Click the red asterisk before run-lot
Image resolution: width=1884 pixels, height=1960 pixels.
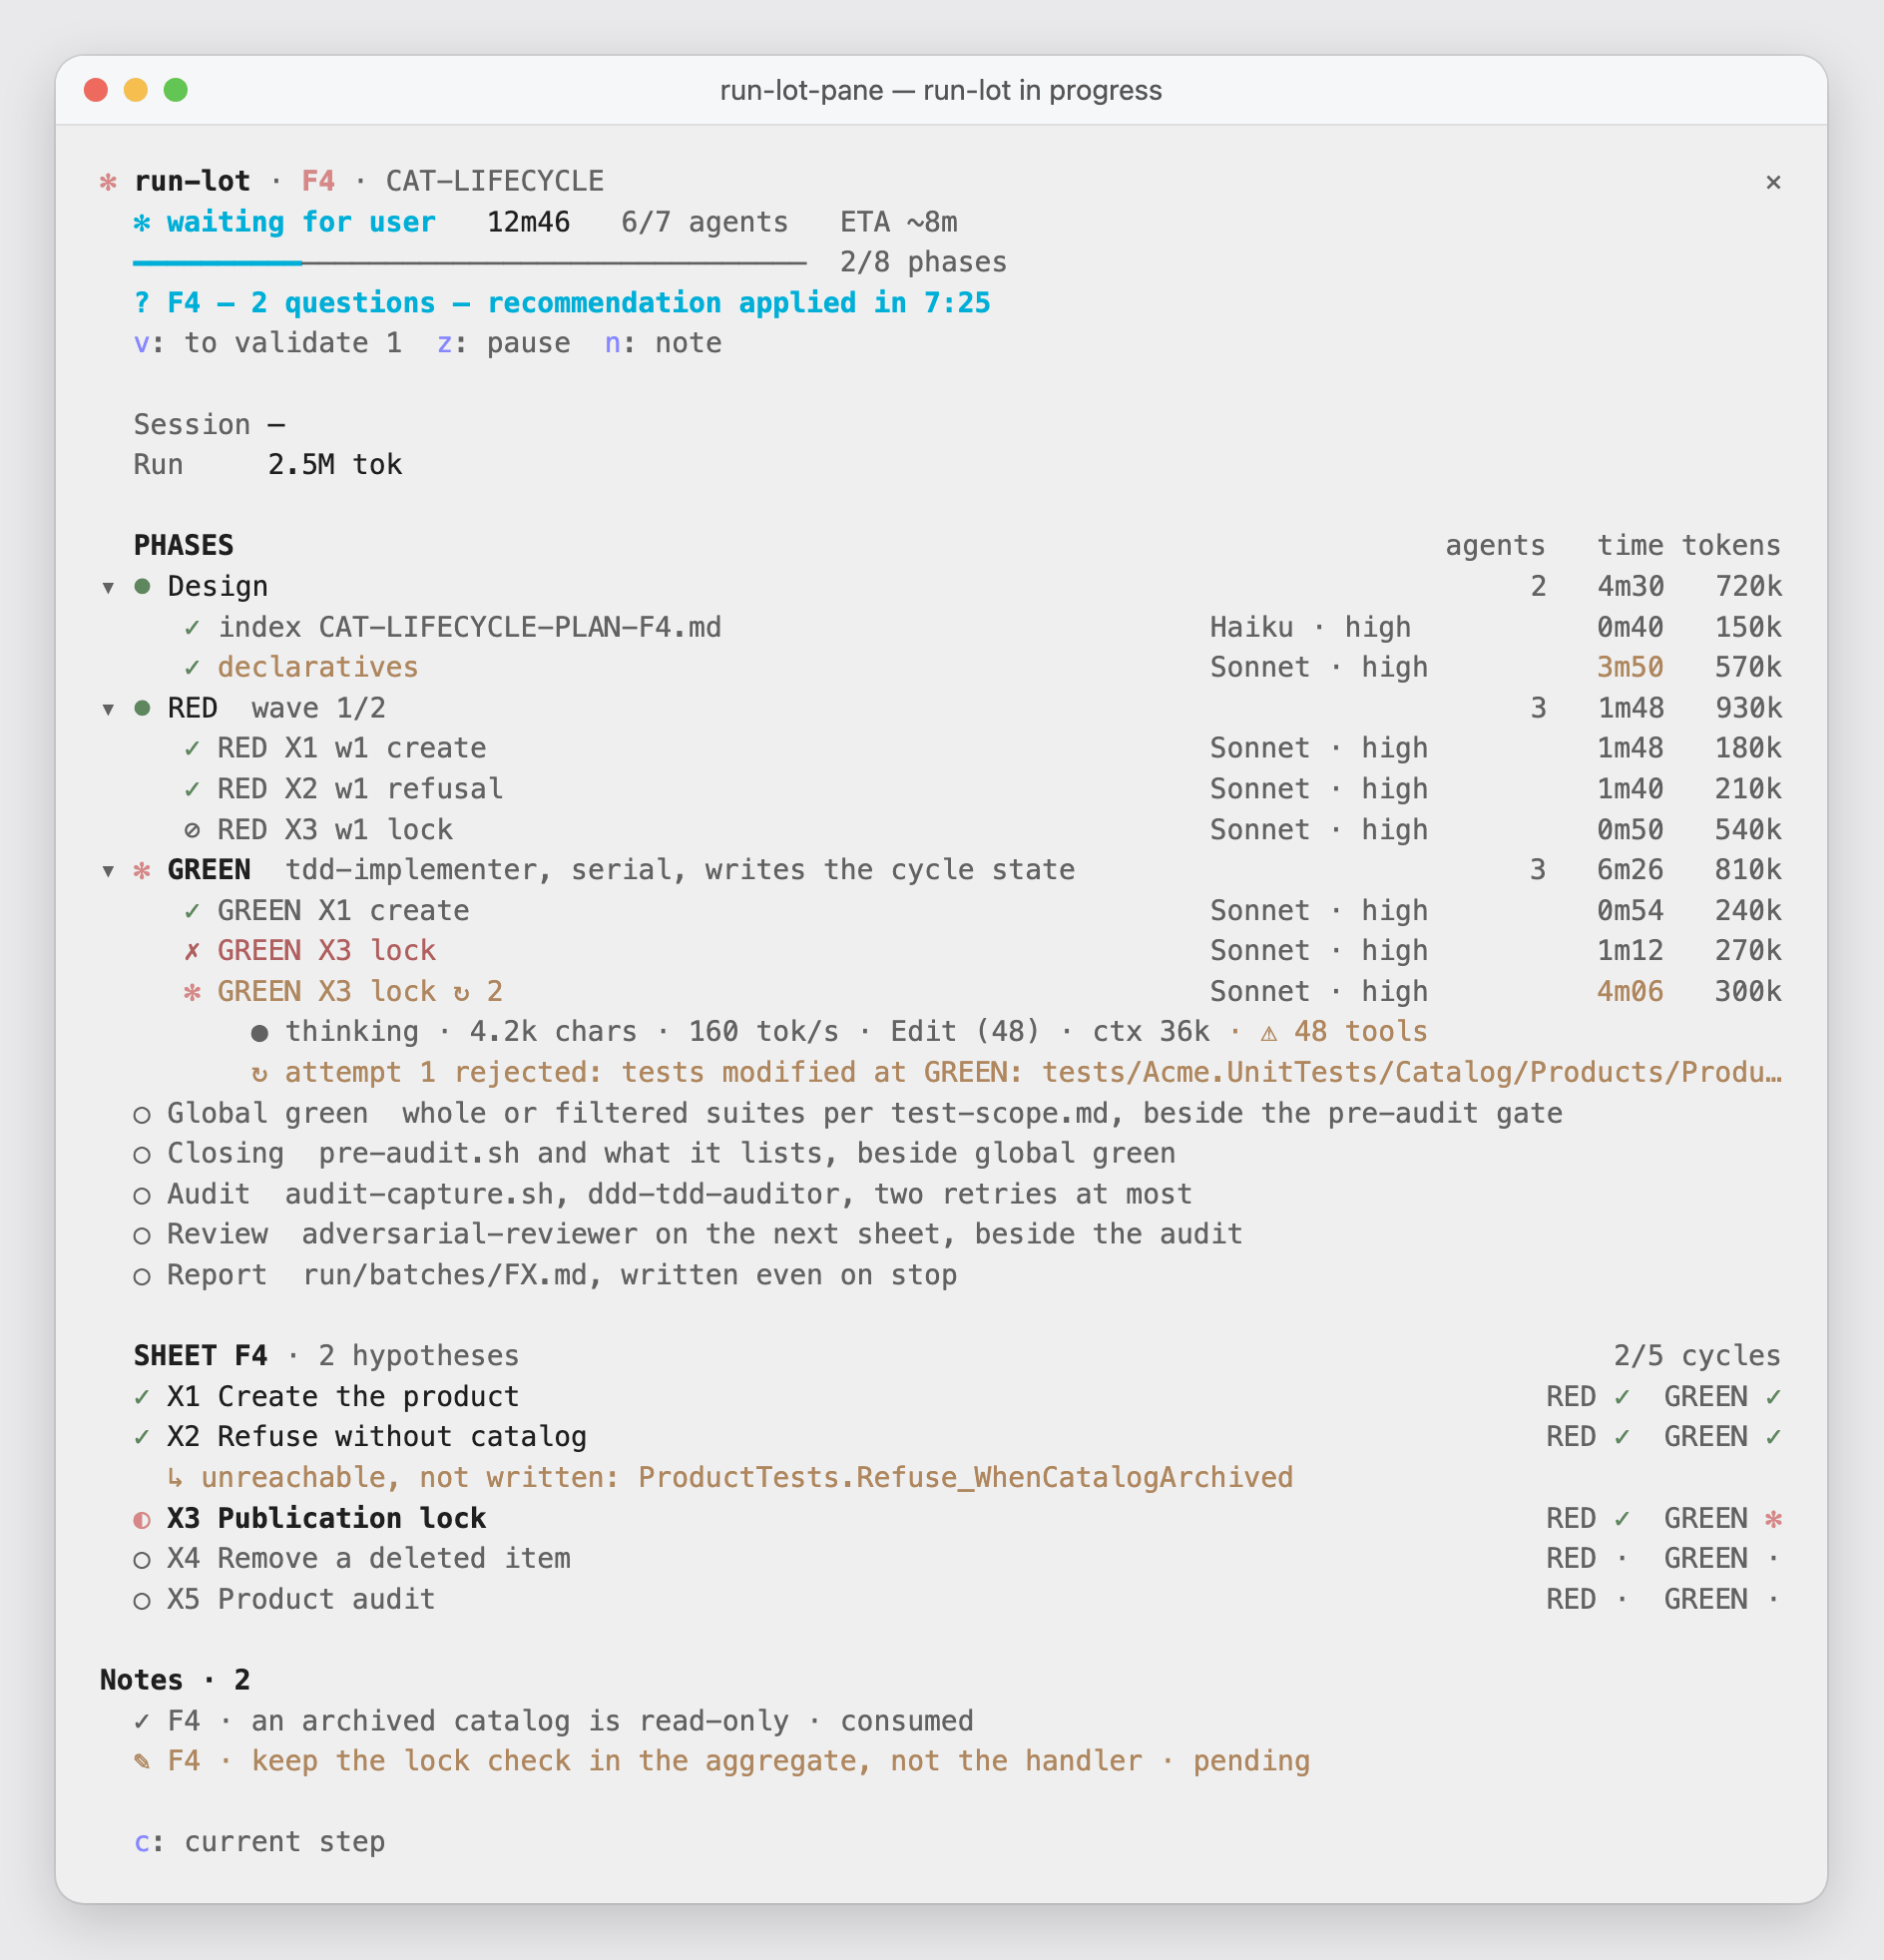[108, 182]
